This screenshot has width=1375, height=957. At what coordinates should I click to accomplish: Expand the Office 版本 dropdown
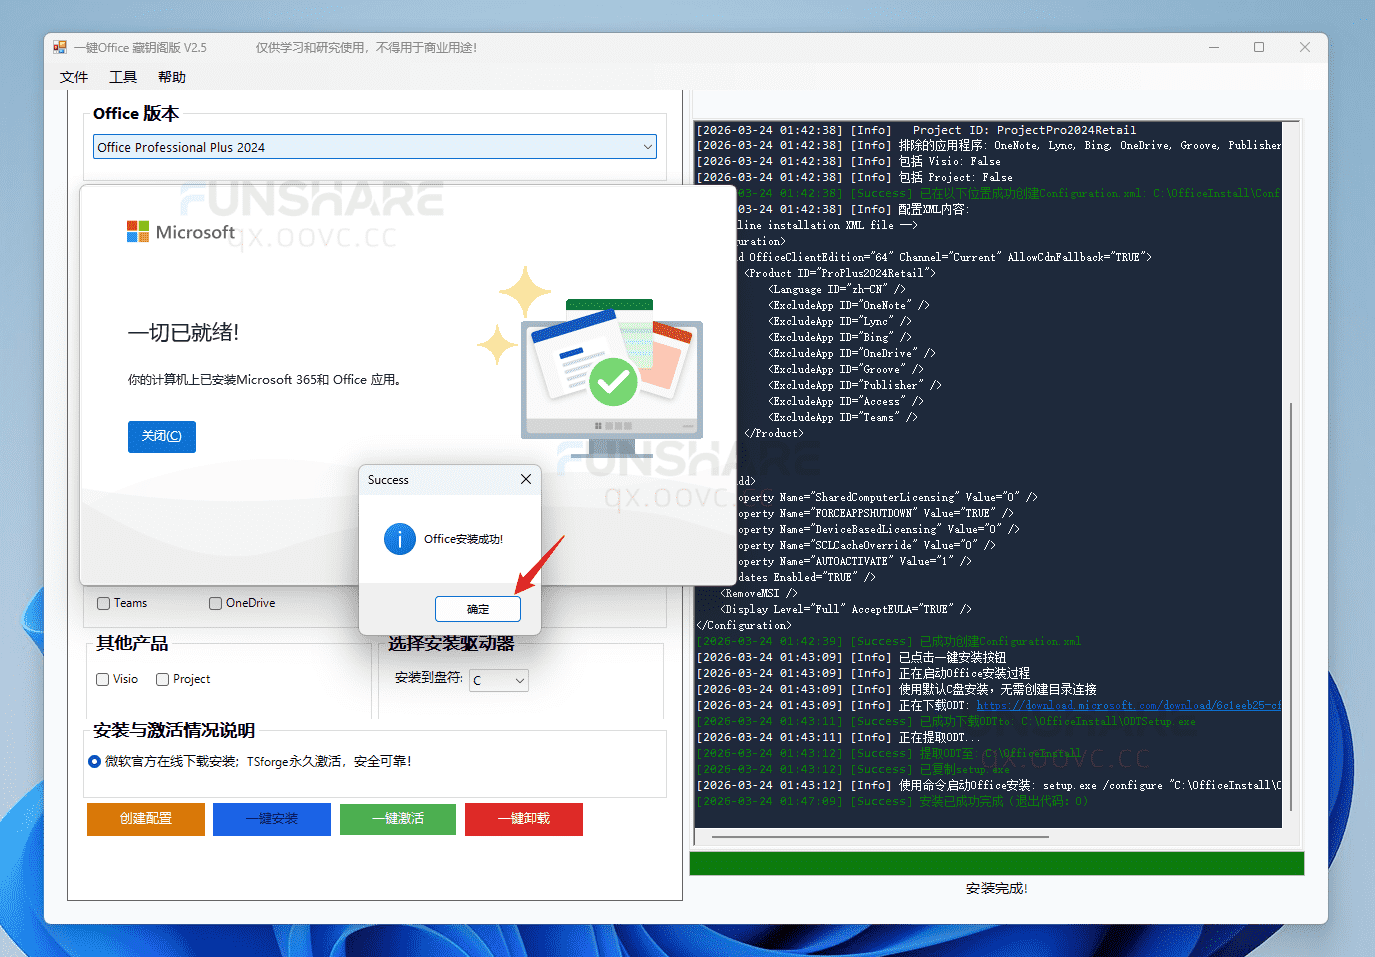648,147
